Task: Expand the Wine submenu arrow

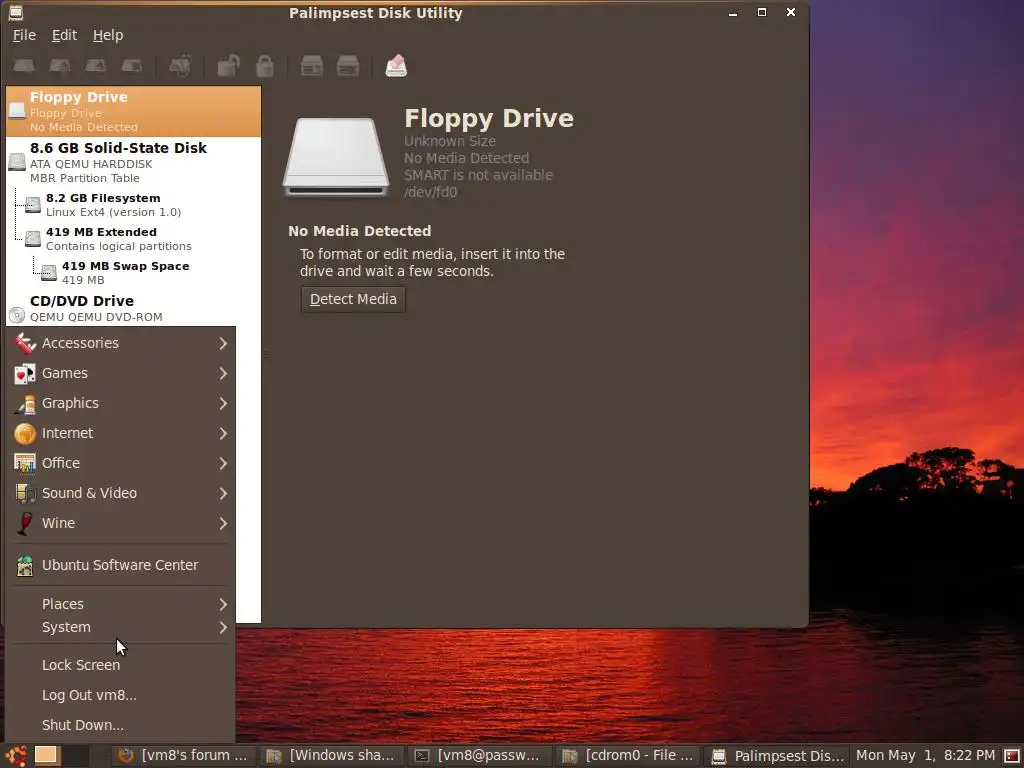Action: click(223, 524)
